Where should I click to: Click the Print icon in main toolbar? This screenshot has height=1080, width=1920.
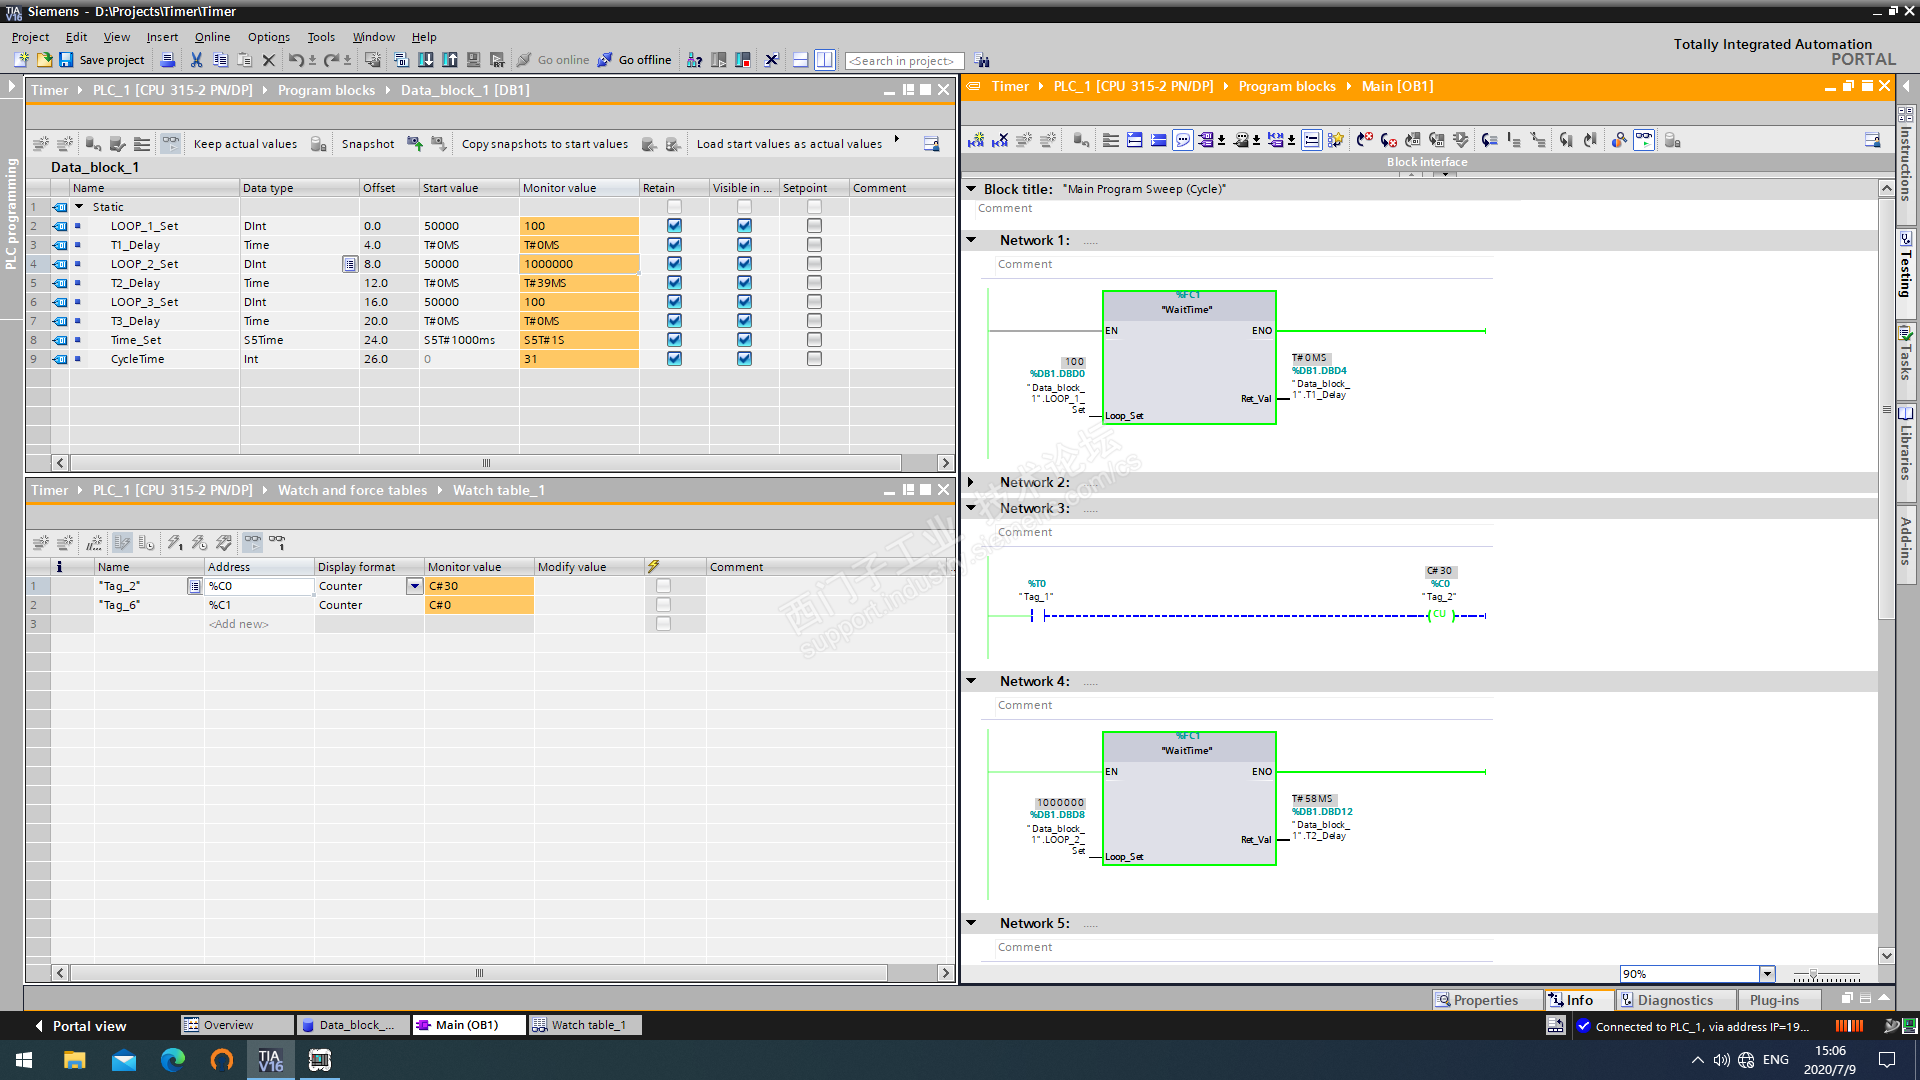[x=168, y=60]
